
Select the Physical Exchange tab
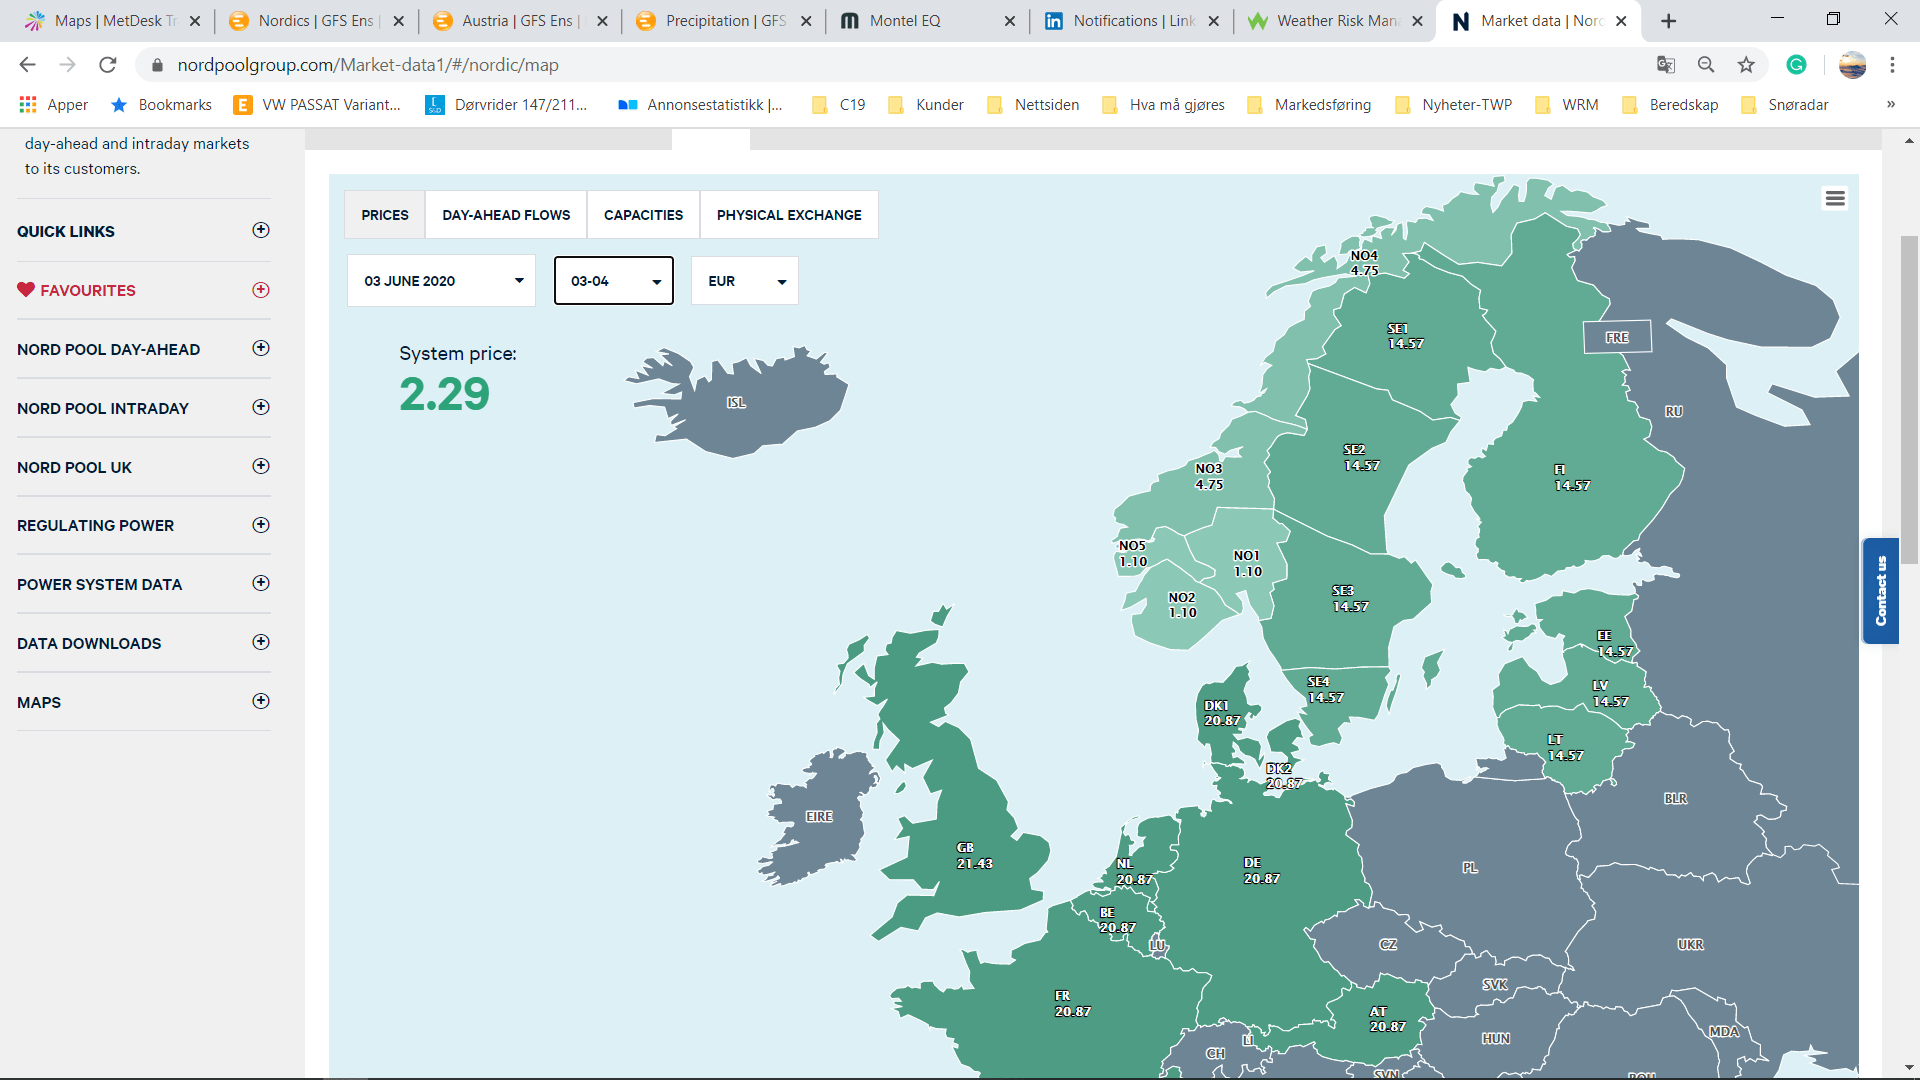(x=788, y=215)
